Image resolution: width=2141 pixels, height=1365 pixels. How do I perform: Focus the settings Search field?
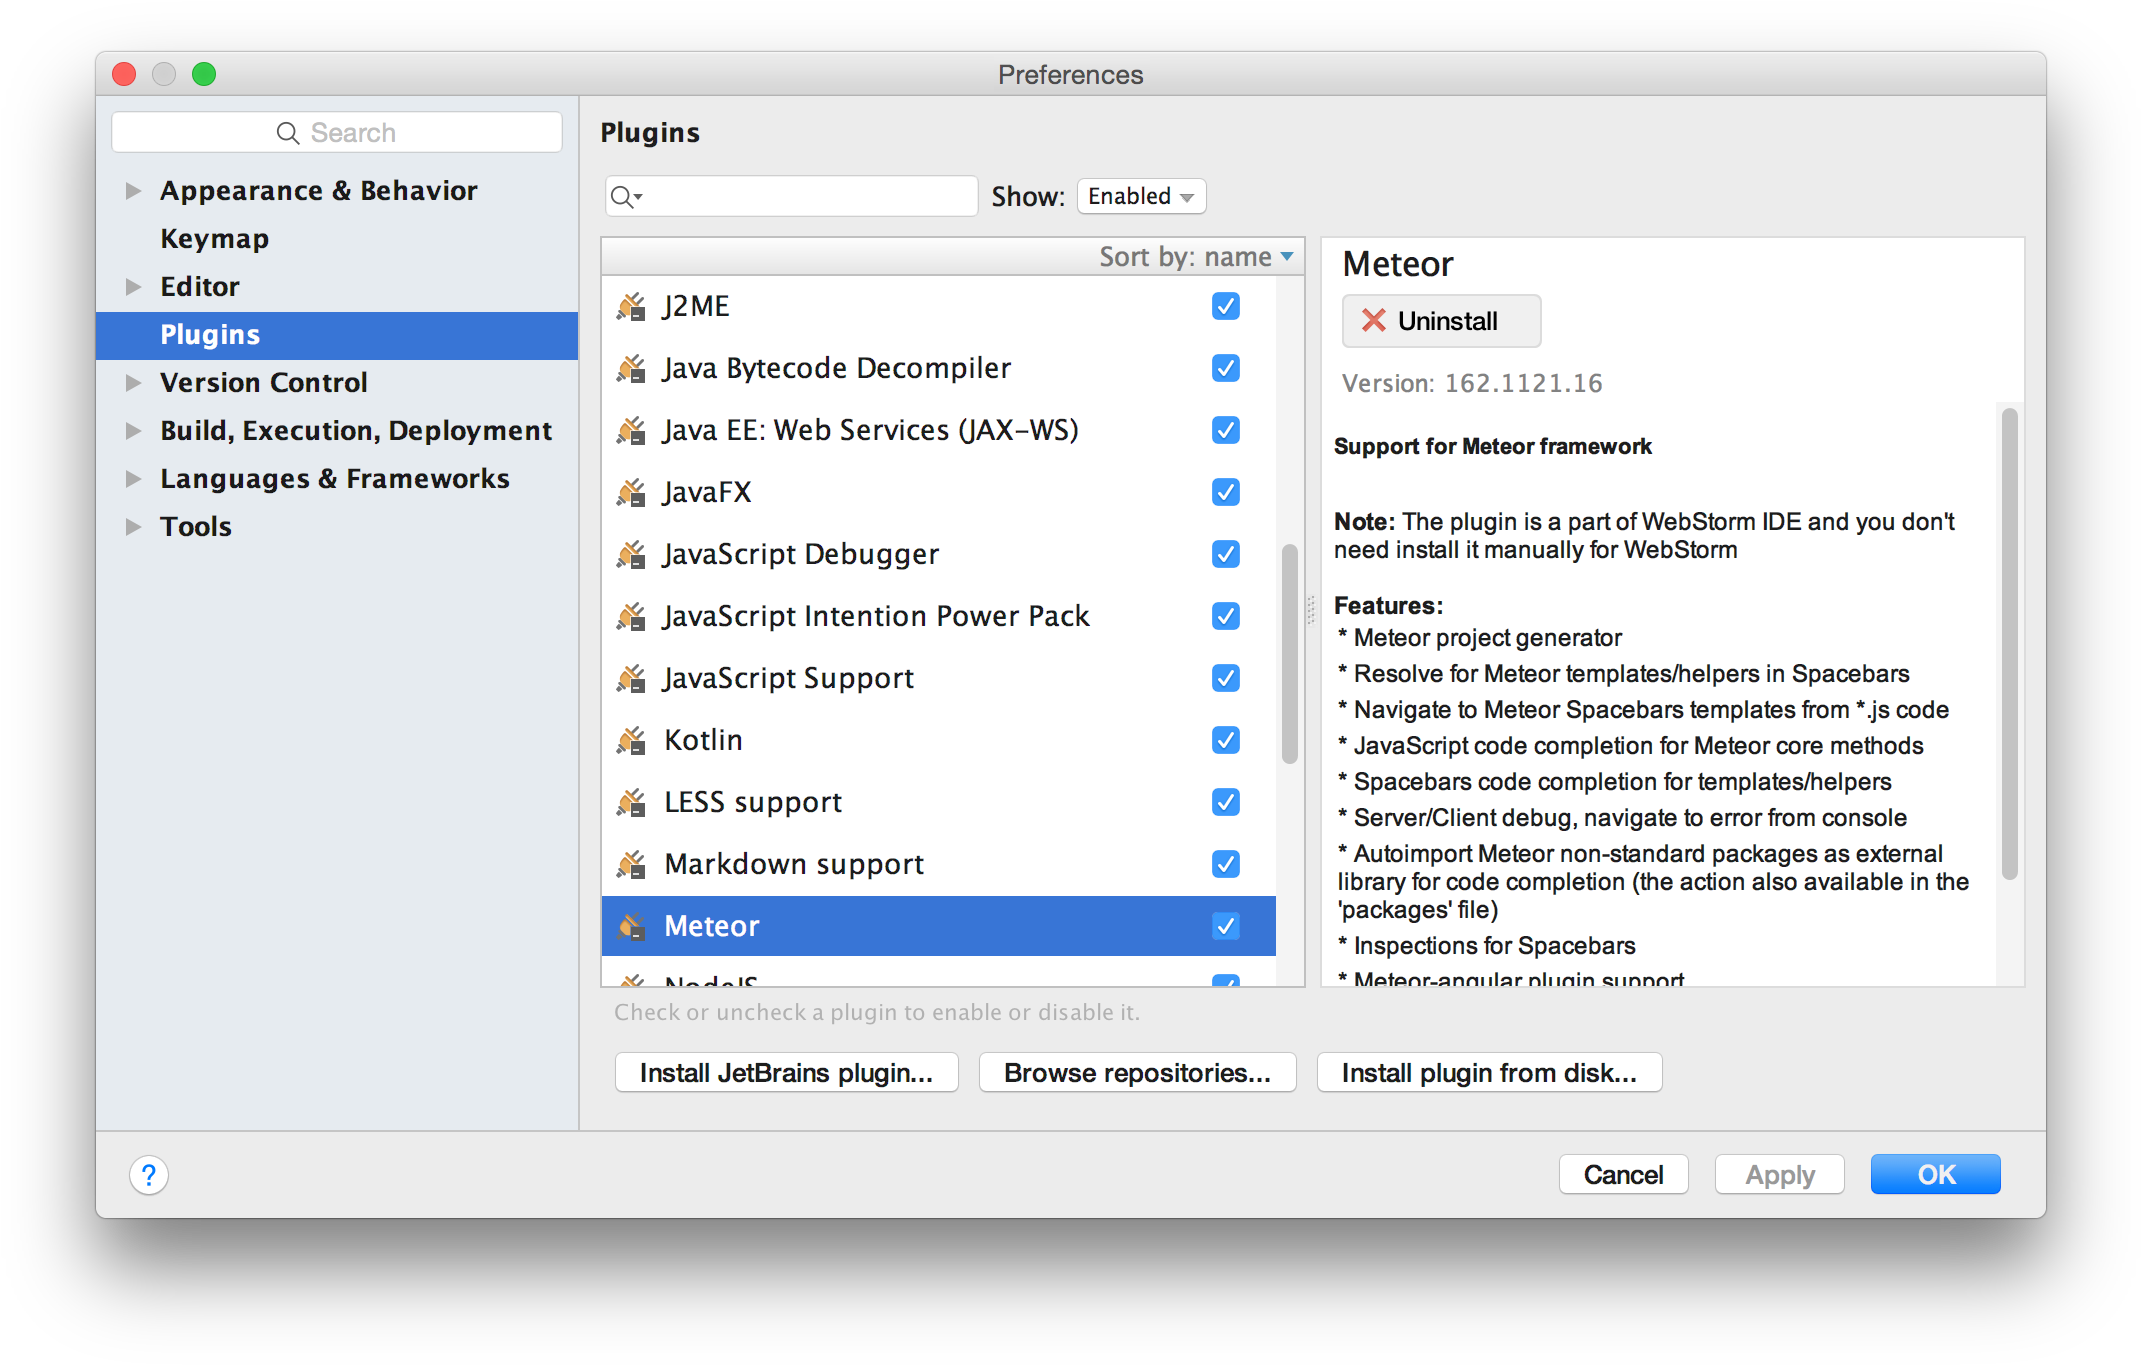(337, 133)
